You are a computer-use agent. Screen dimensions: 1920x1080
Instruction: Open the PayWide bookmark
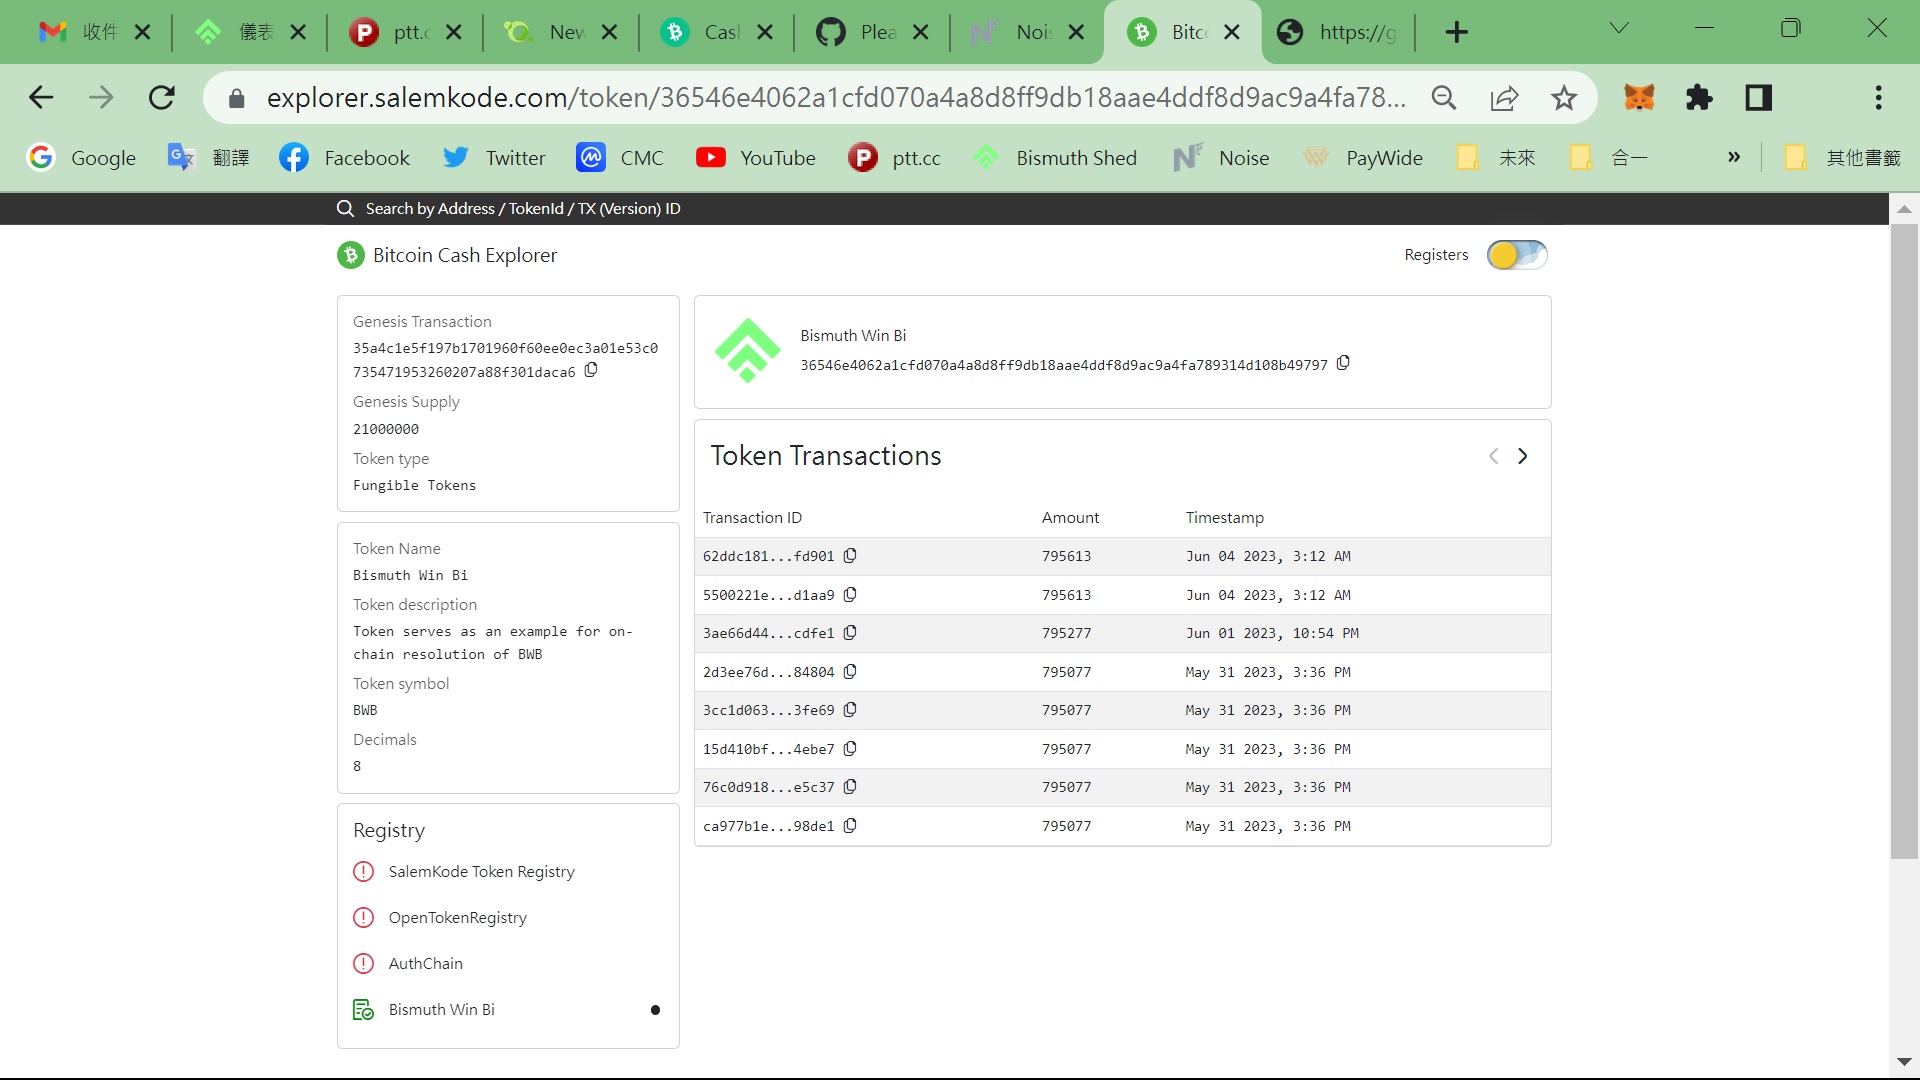[1362, 157]
